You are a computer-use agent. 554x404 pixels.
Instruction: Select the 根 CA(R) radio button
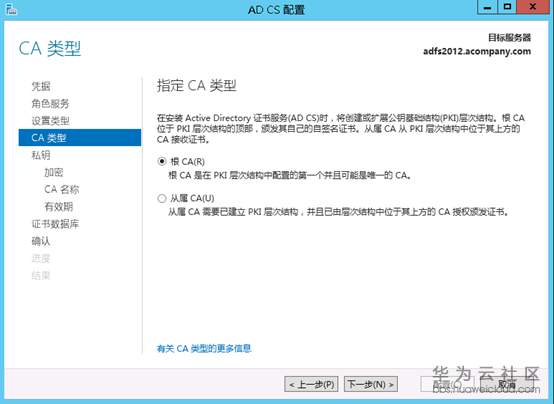[162, 162]
